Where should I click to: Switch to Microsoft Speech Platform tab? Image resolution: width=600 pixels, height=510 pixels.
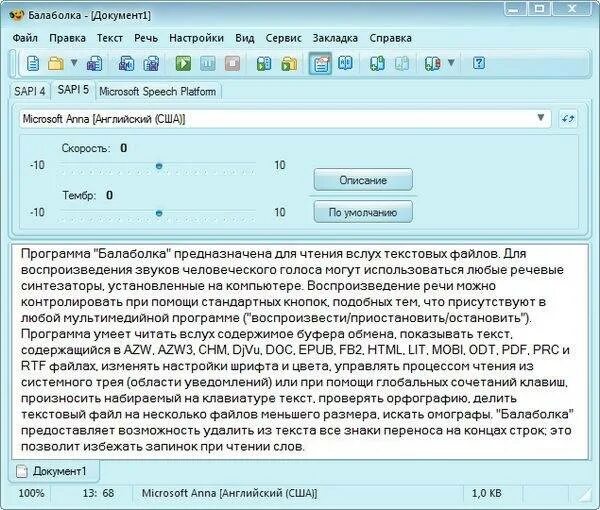point(157,91)
